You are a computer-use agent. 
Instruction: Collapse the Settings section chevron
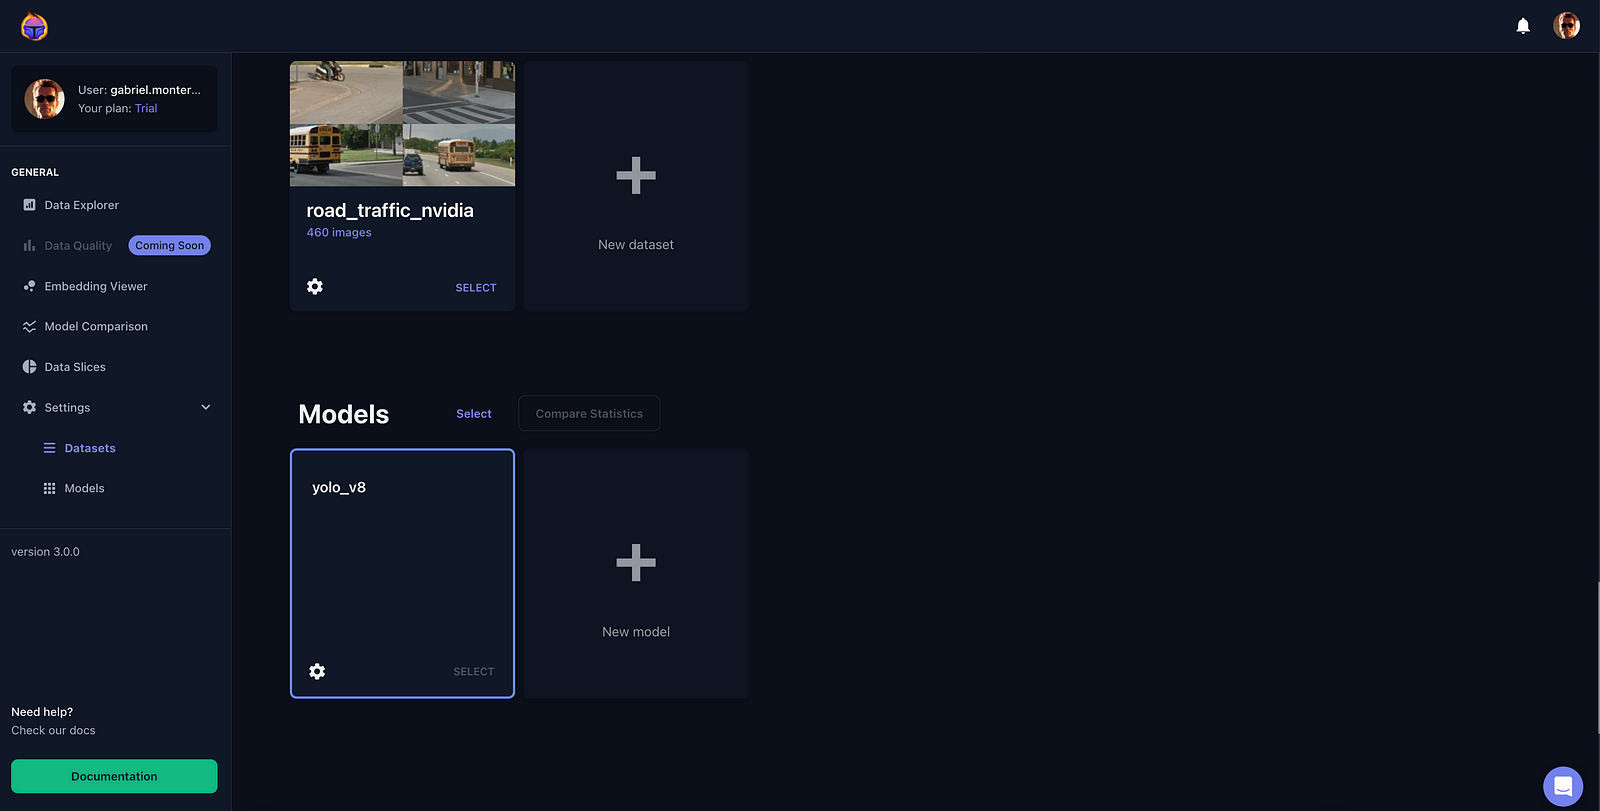[206, 407]
